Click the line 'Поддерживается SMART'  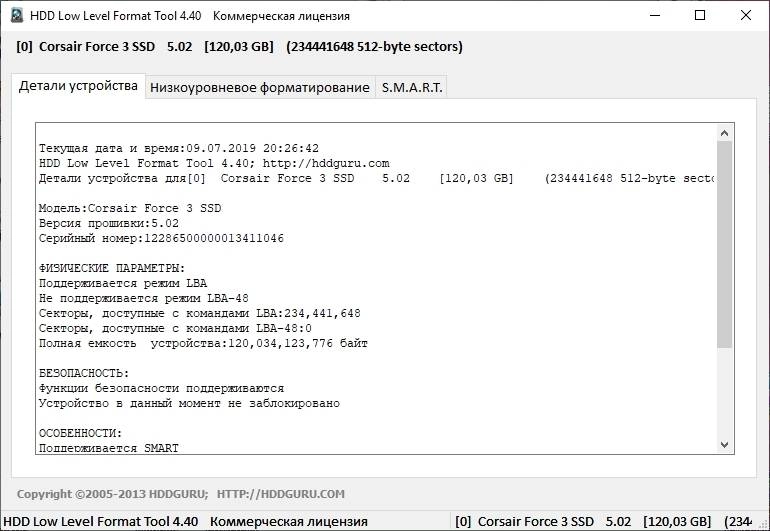[109, 448]
